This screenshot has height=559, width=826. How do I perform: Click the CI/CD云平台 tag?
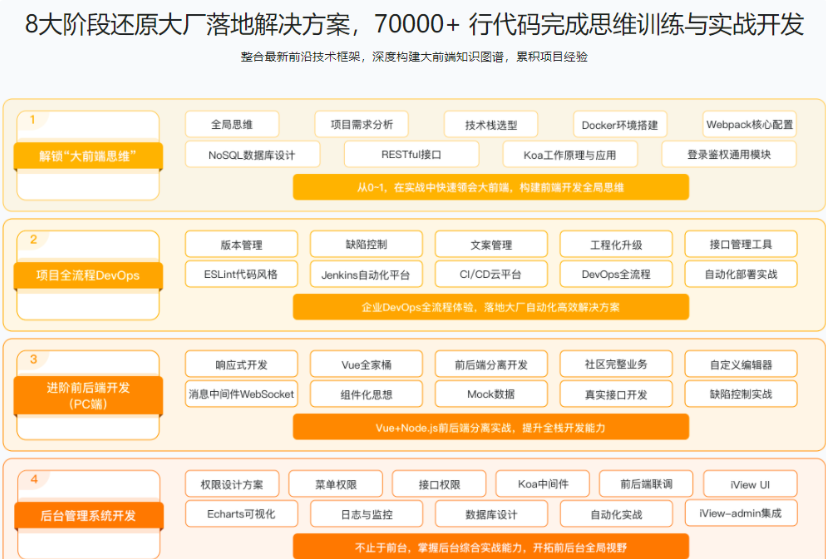pyautogui.click(x=490, y=274)
